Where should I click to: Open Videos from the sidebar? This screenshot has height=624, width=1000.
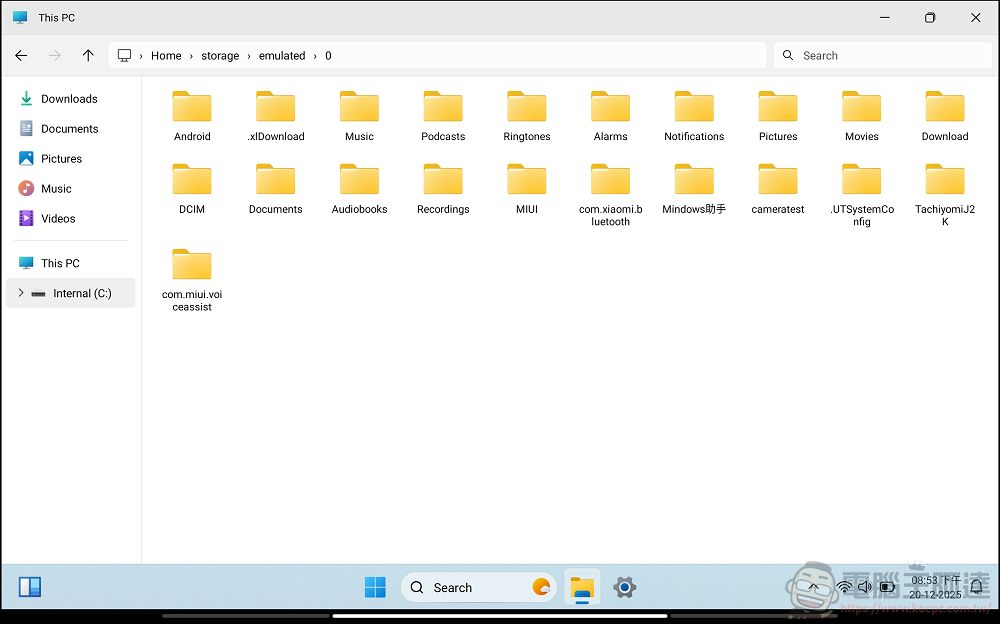[58, 218]
